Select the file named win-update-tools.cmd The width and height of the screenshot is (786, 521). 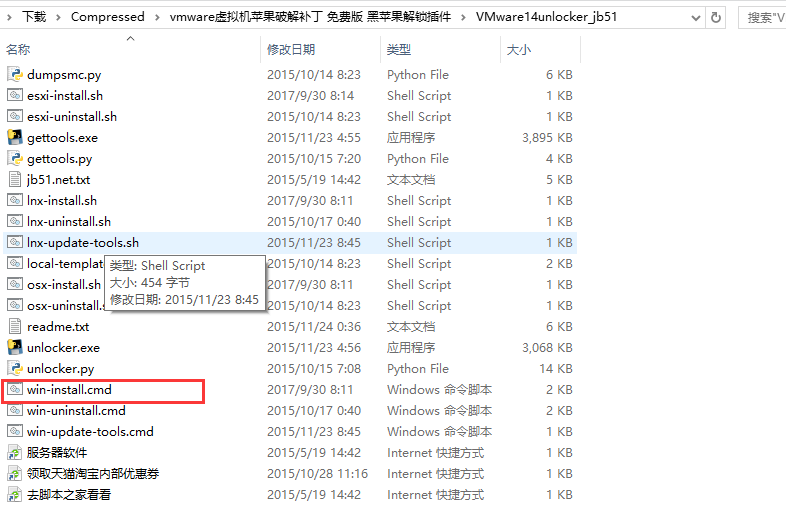coord(90,432)
